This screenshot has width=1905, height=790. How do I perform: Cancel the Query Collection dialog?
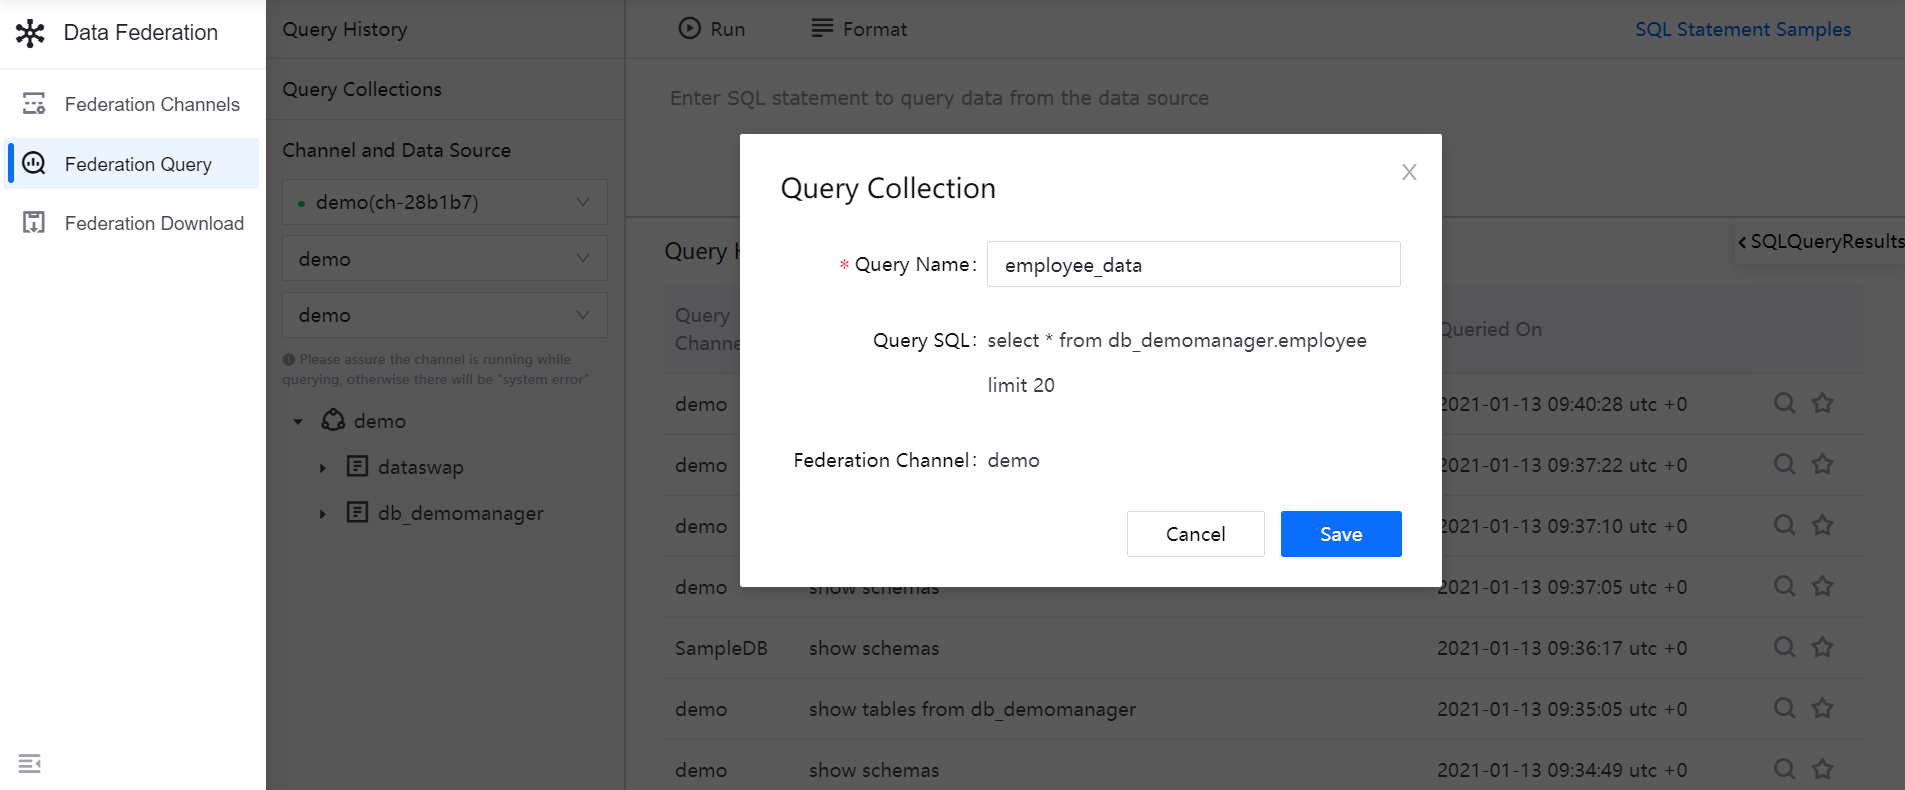[x=1195, y=534]
